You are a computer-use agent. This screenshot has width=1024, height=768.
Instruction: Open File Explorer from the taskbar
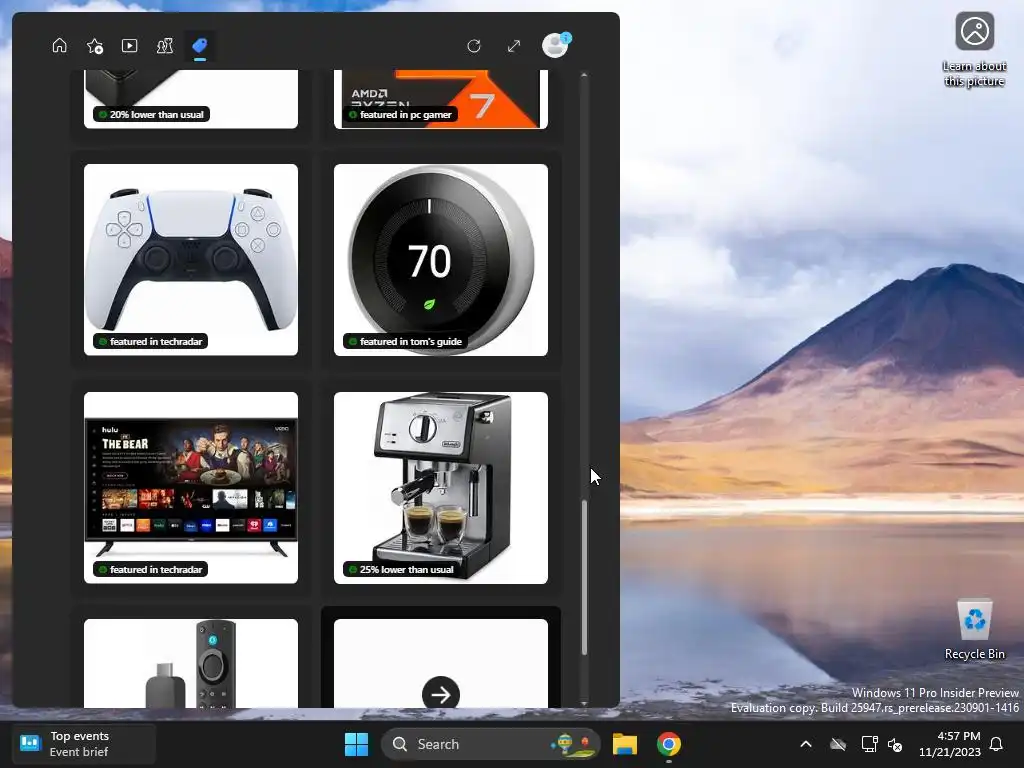point(624,744)
